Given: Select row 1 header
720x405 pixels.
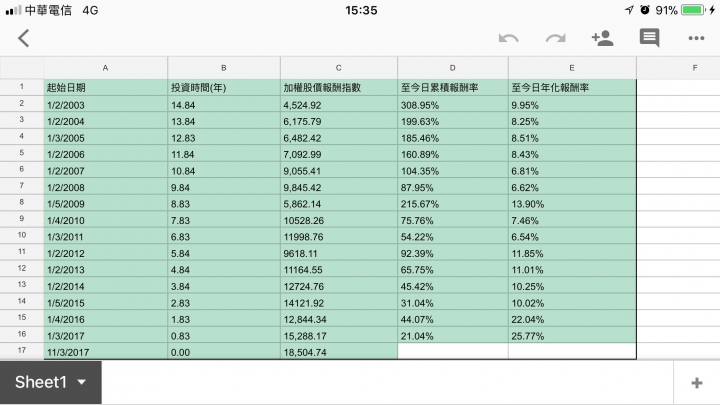Looking at the screenshot, I should [22, 87].
